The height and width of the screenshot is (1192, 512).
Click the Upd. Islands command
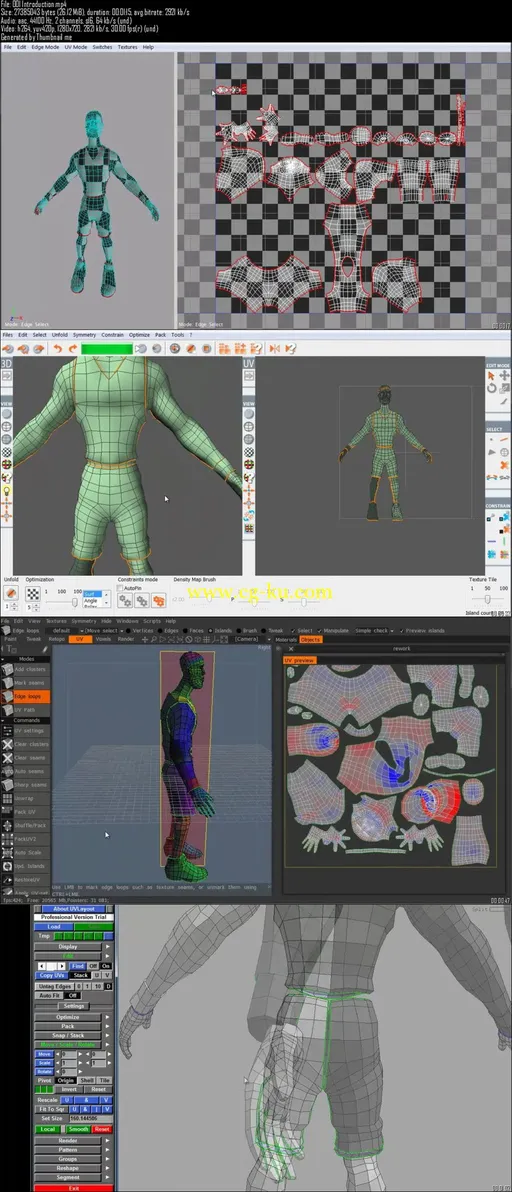click(26, 866)
